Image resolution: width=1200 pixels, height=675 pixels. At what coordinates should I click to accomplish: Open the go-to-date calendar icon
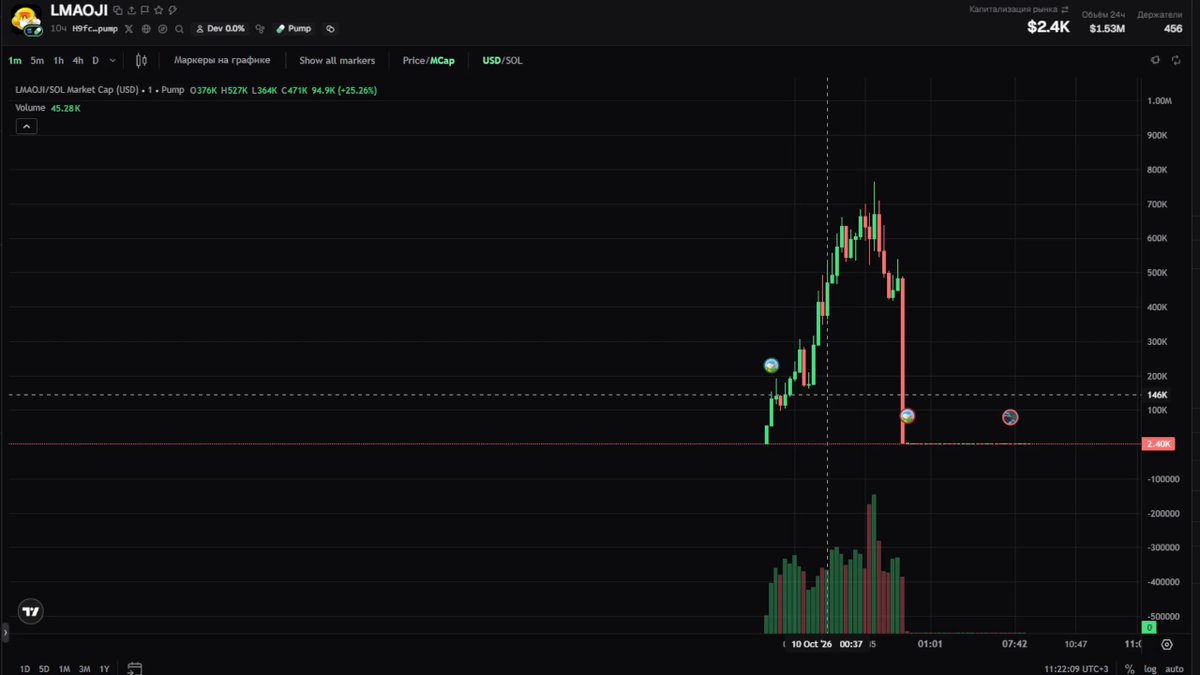coord(135,668)
